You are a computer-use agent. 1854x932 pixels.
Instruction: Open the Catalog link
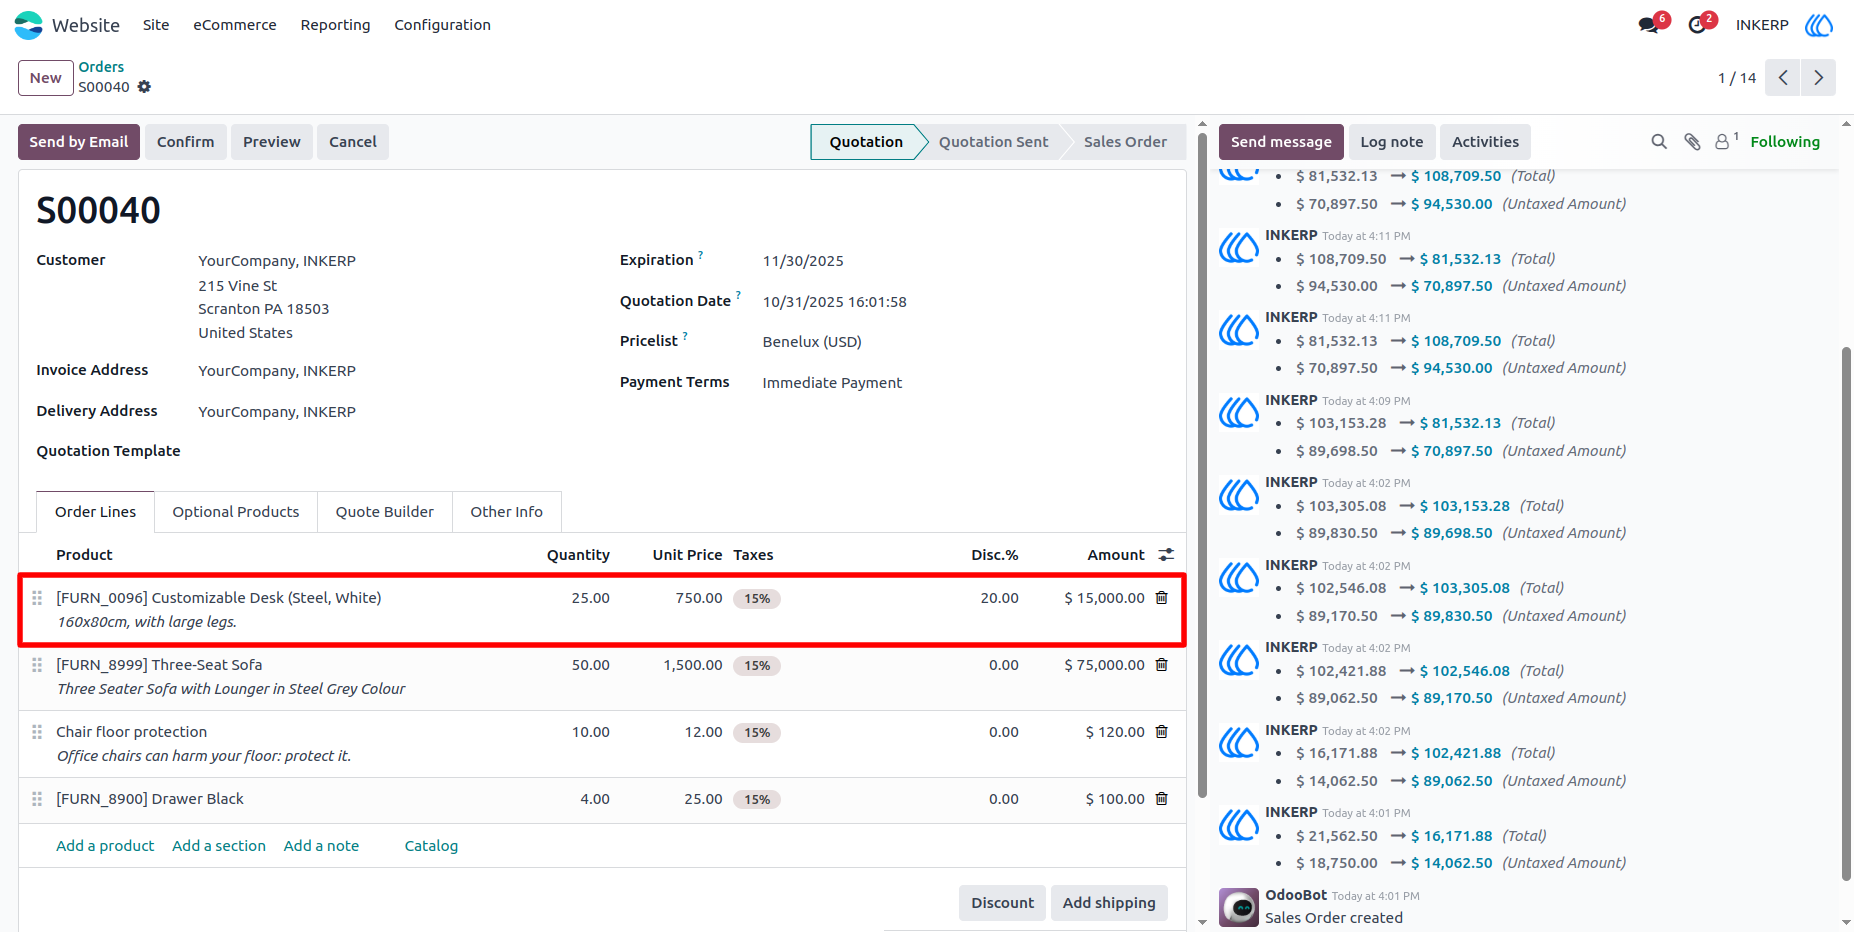pyautogui.click(x=431, y=846)
